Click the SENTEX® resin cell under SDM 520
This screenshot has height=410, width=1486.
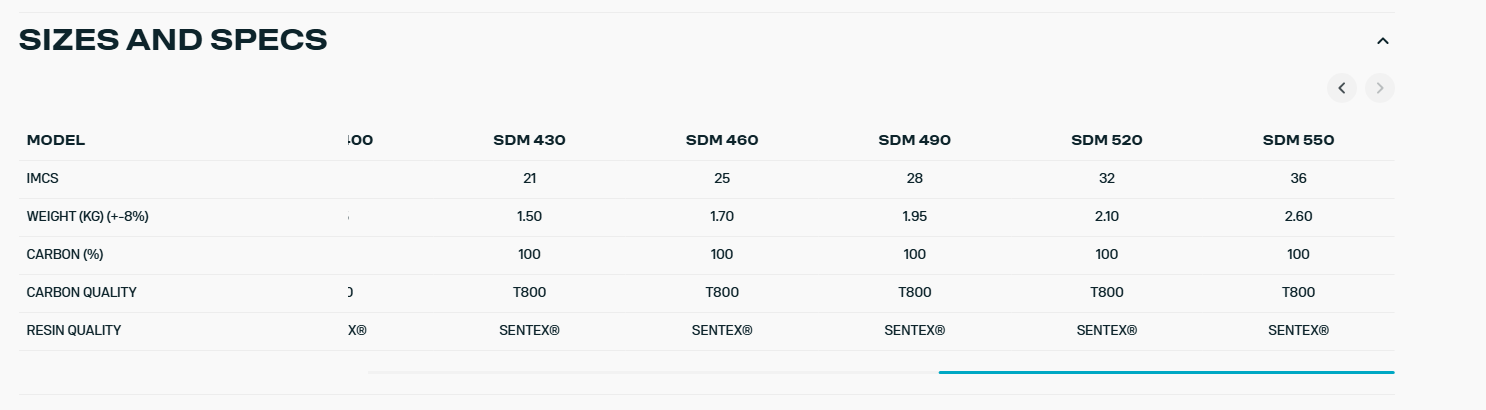(x=1106, y=330)
